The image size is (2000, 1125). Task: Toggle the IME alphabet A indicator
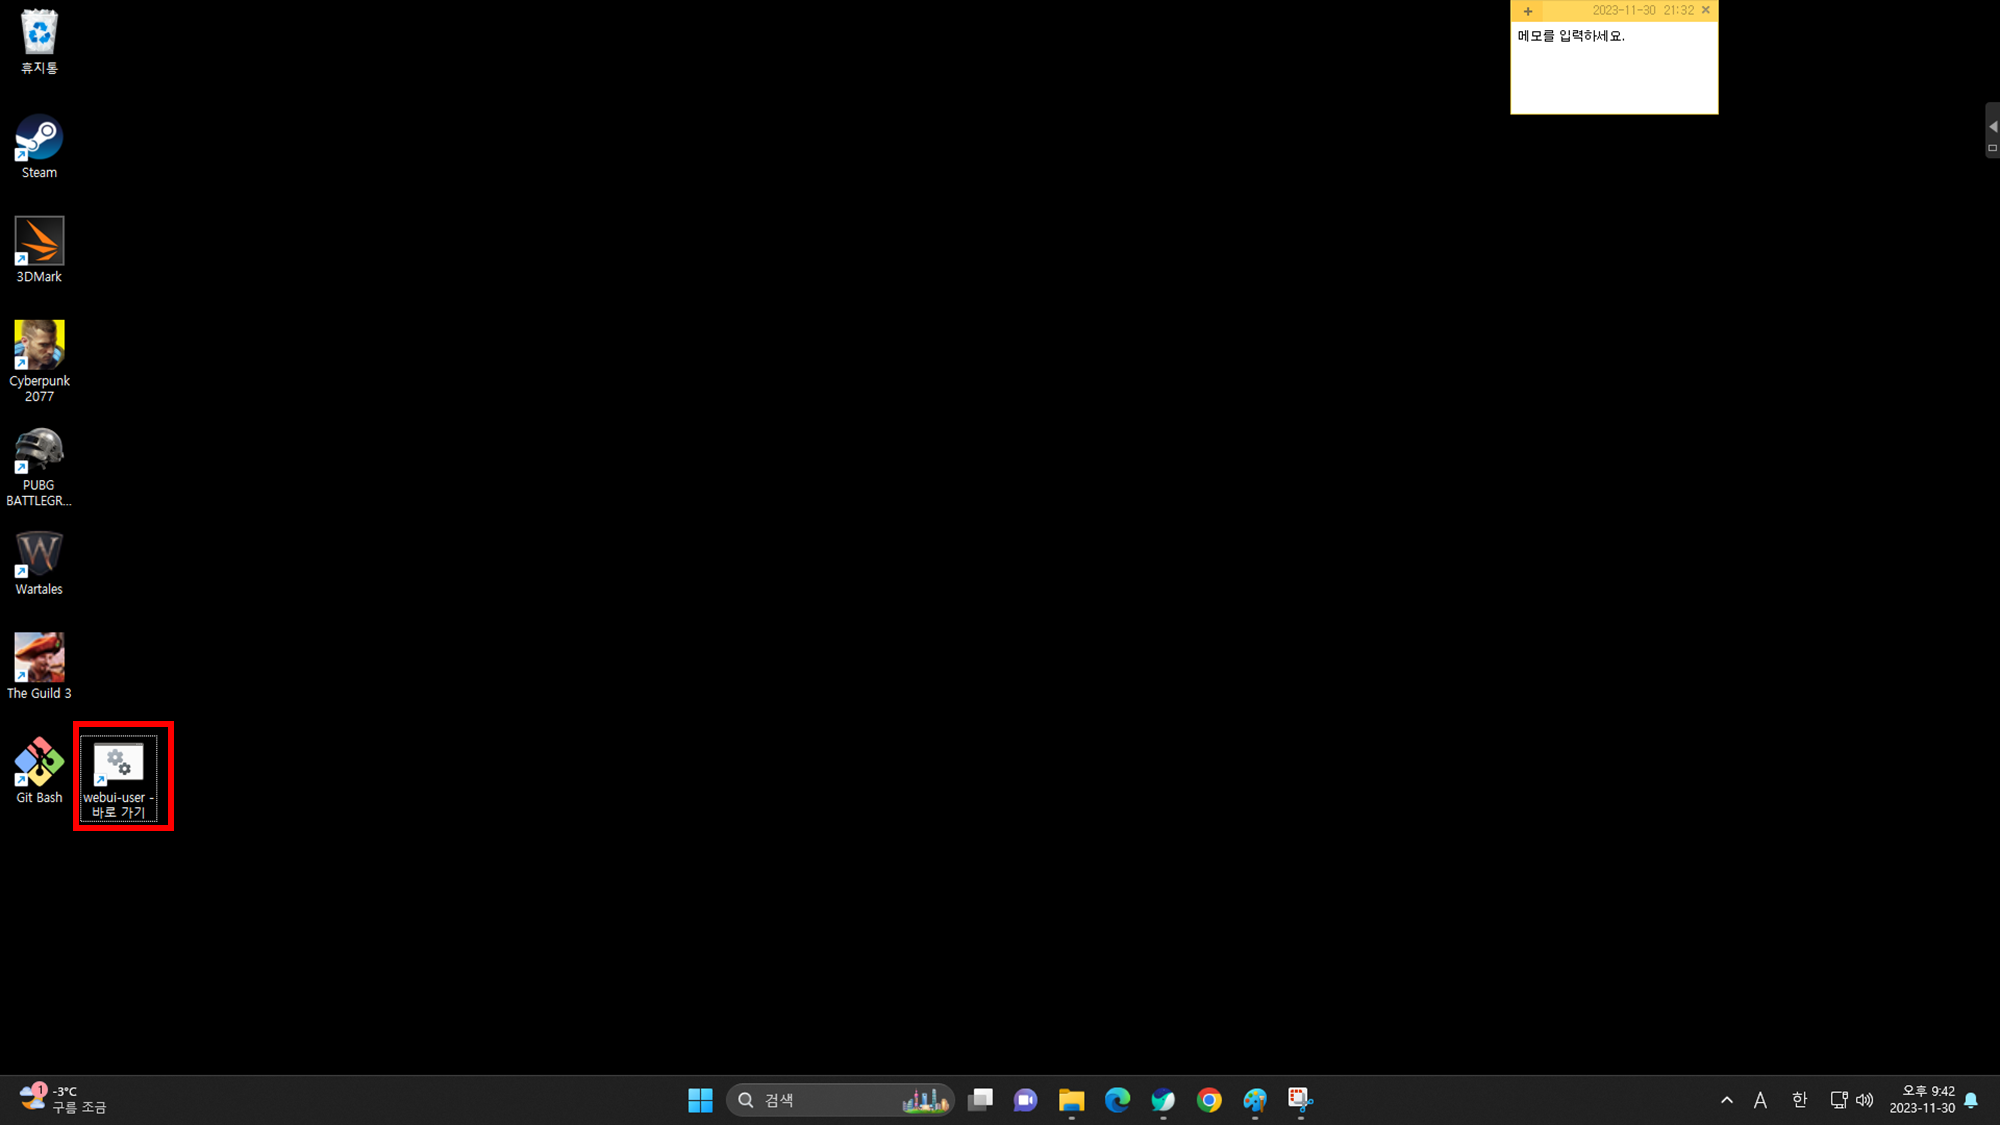[1760, 1100]
